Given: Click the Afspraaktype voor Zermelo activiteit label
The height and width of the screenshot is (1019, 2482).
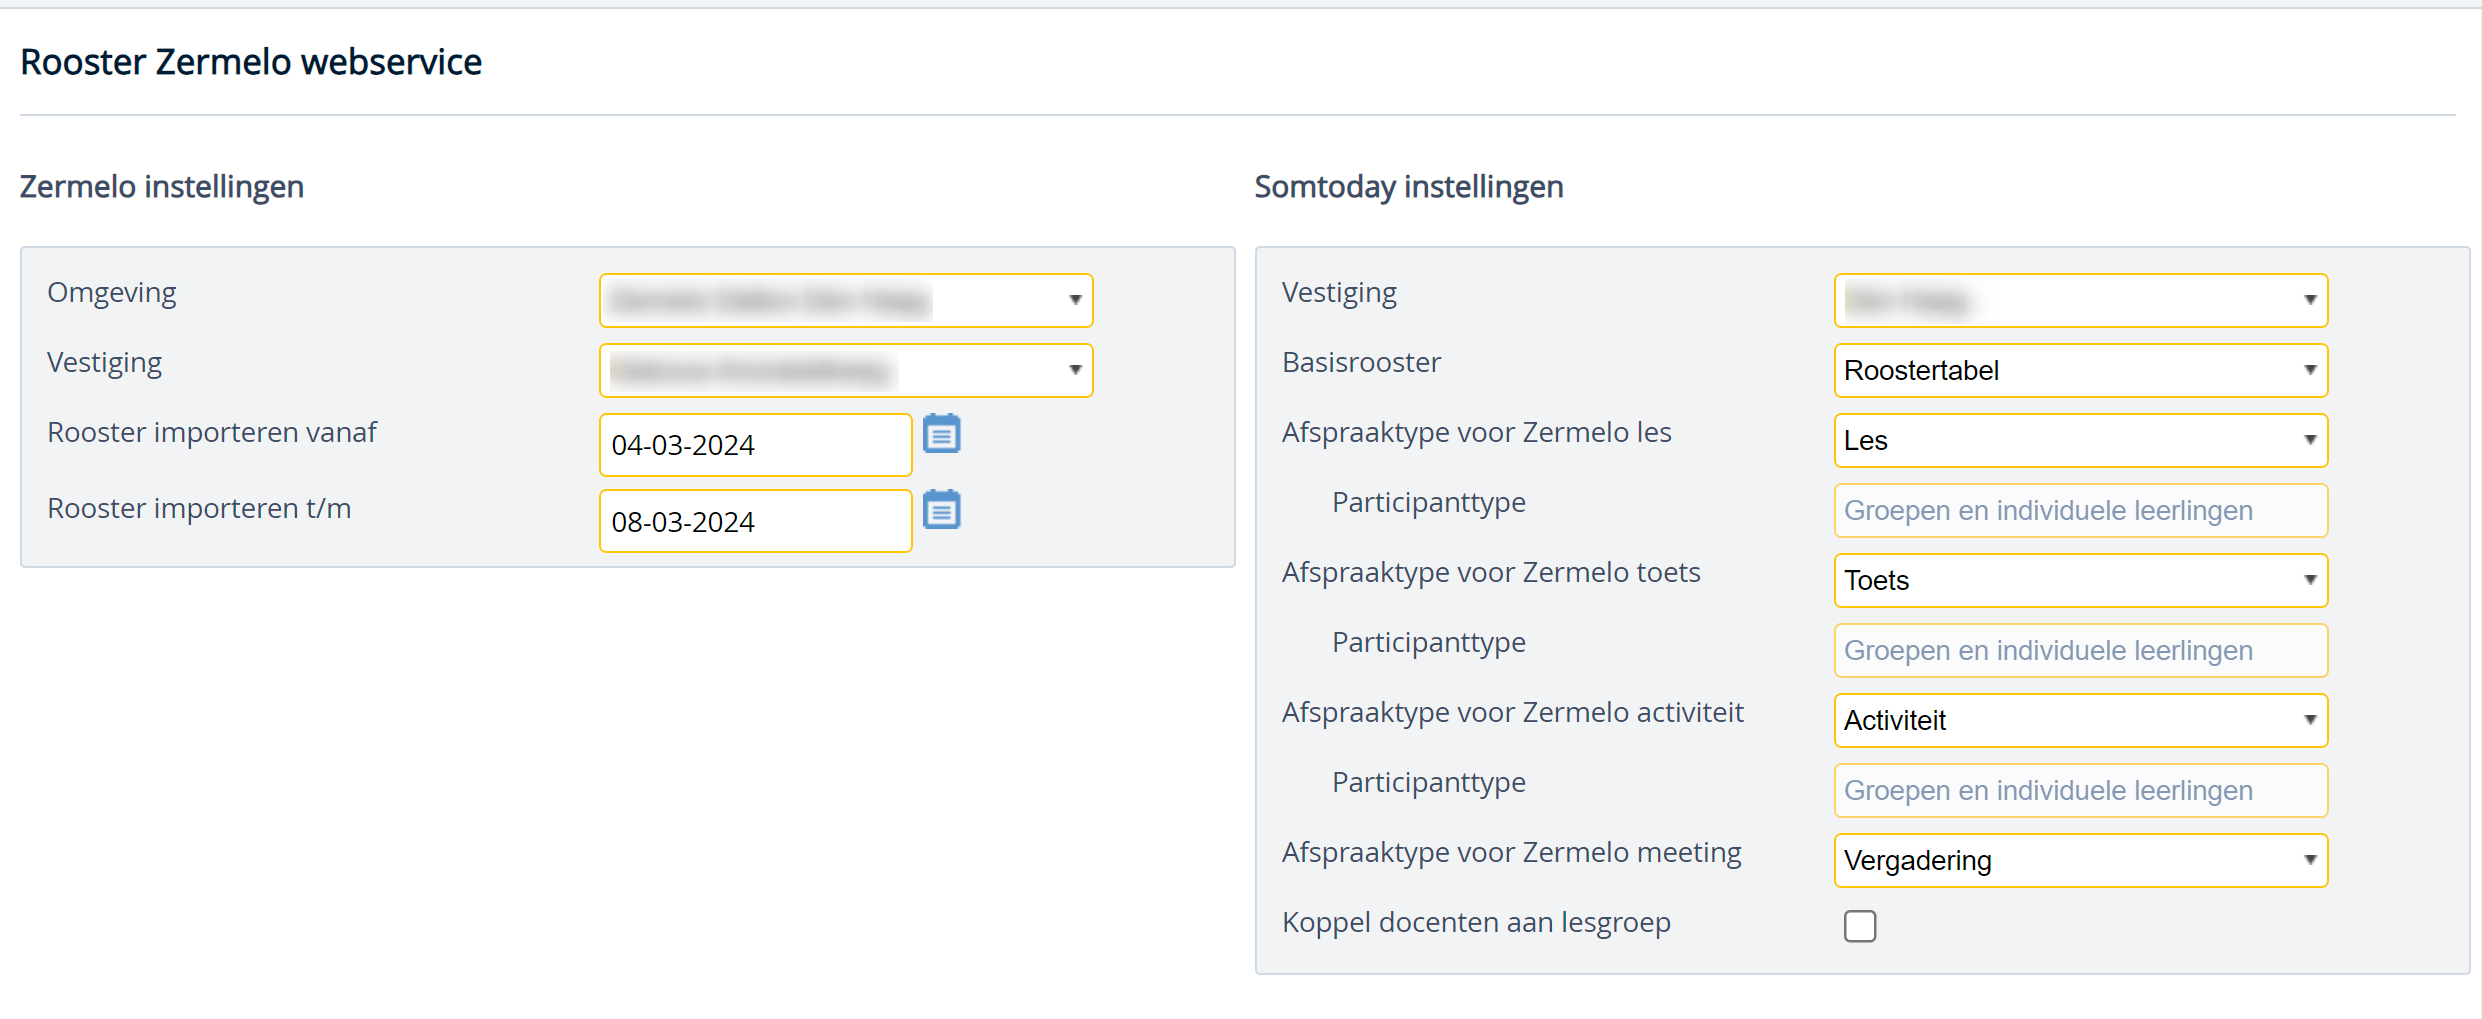Looking at the screenshot, I should [1513, 712].
